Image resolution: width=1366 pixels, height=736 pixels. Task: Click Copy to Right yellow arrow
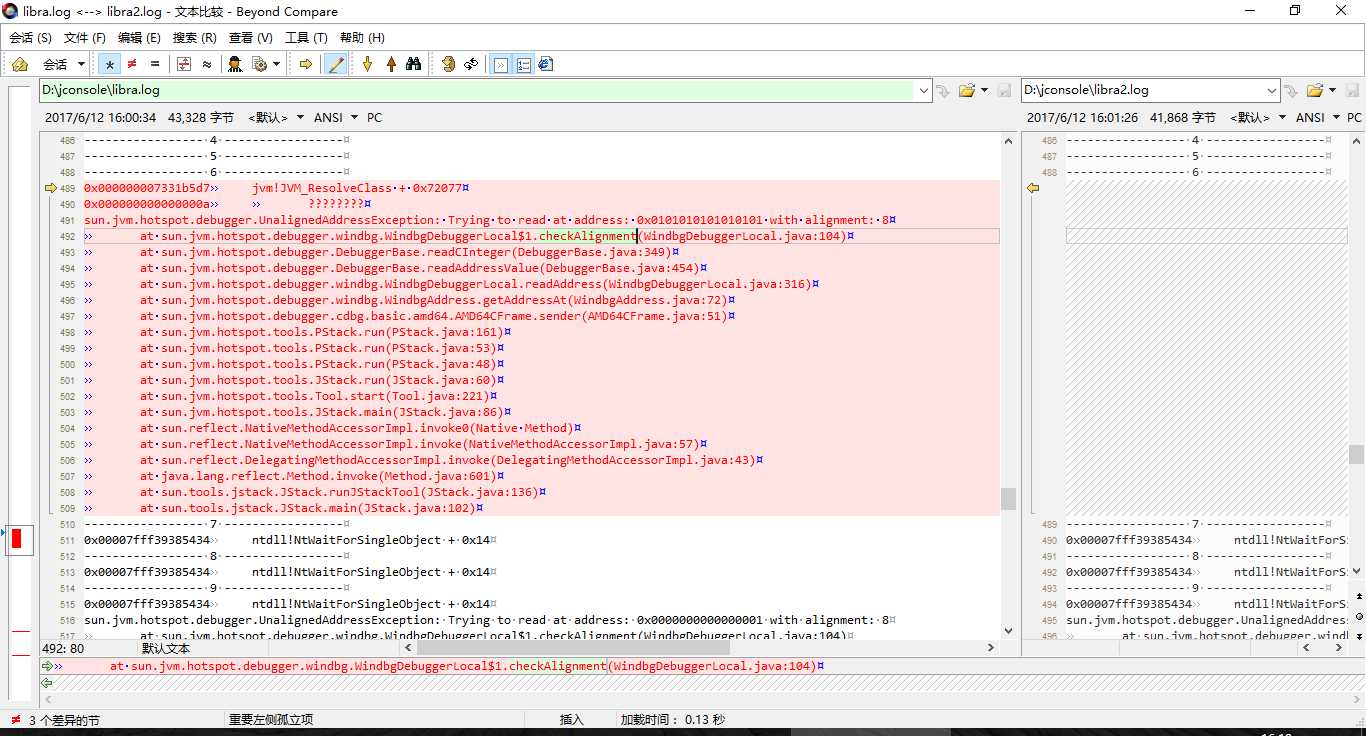click(x=306, y=64)
